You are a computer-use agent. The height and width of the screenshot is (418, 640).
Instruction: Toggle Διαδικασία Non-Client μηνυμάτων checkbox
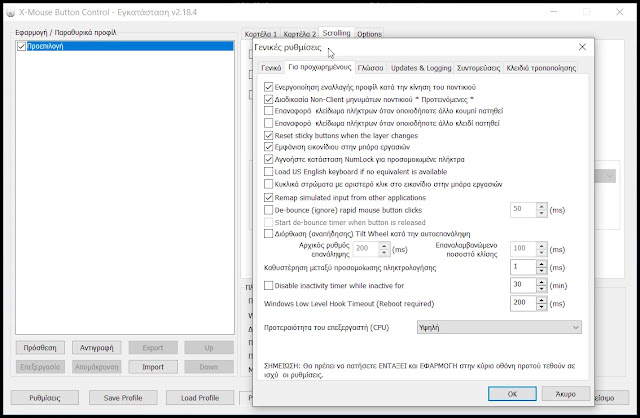pyautogui.click(x=268, y=99)
